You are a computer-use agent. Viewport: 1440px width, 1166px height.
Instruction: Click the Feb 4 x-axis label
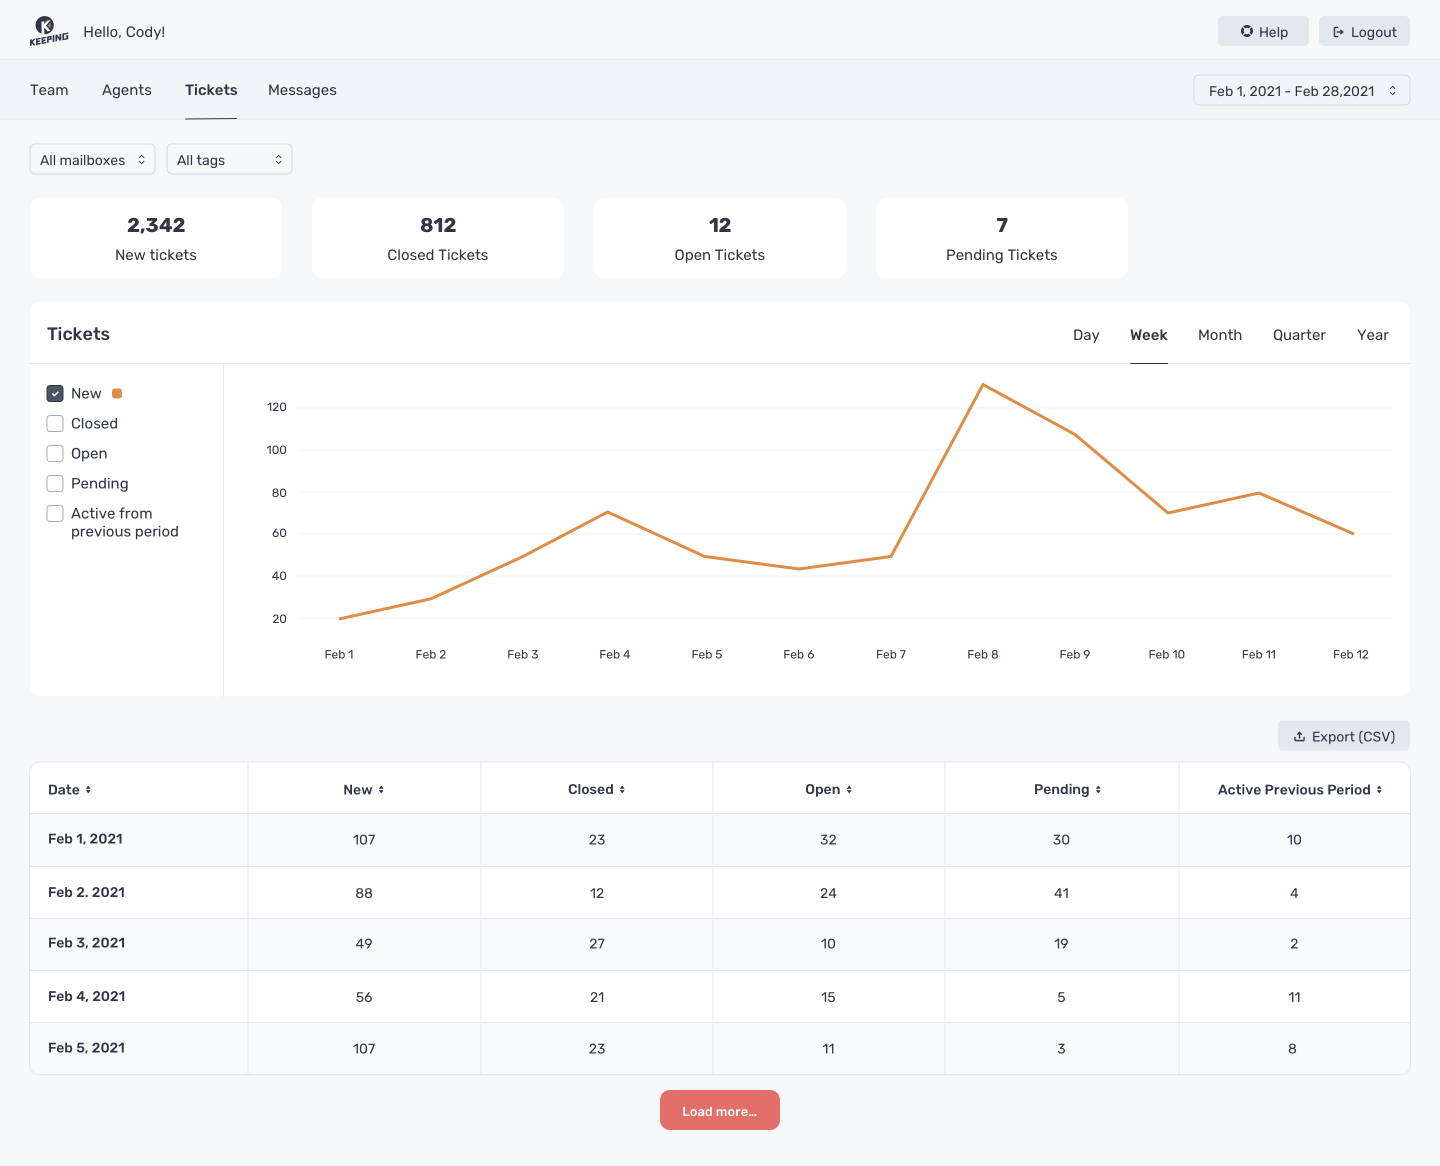[615, 655]
